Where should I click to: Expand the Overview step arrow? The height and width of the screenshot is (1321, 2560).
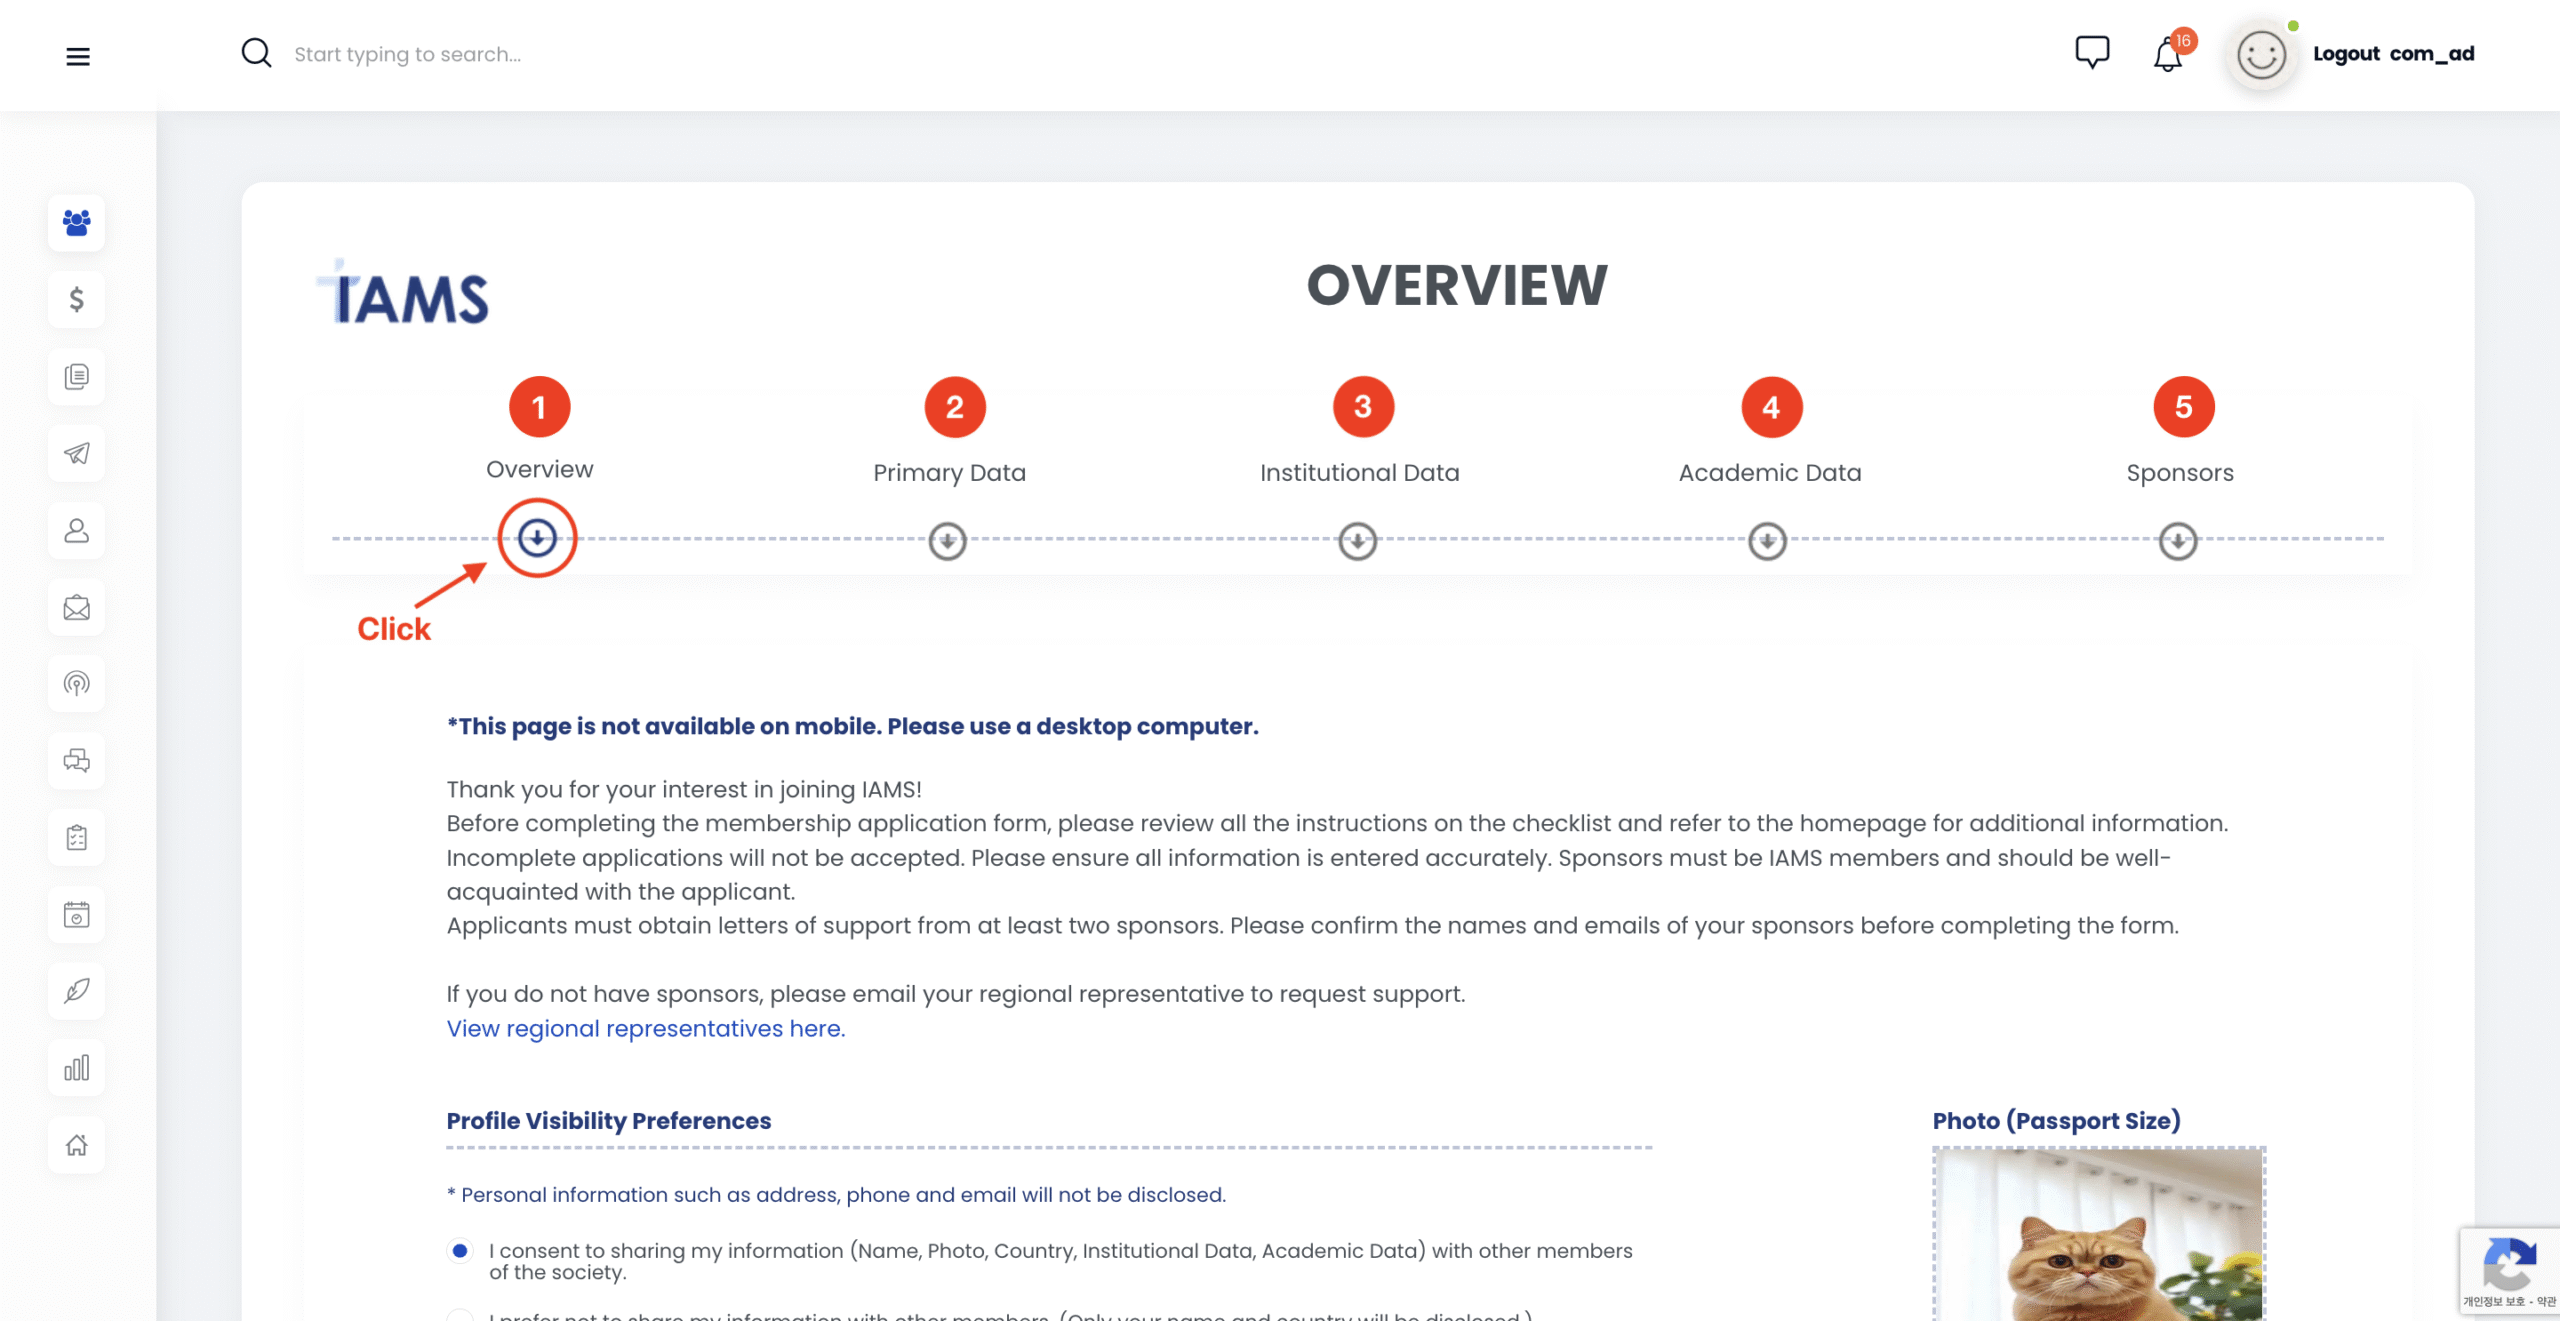pos(537,538)
